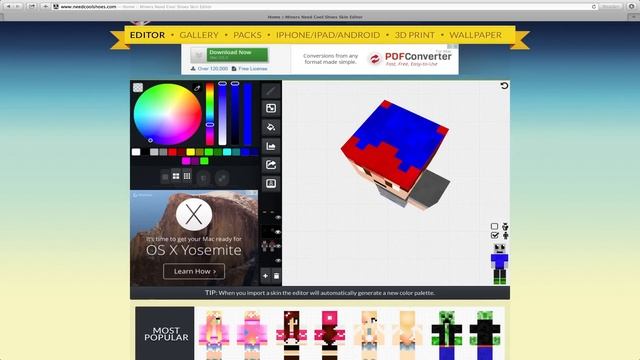Viewport: 640px width, 360px height.
Task: Delete layer with trash icon
Action: [276, 276]
